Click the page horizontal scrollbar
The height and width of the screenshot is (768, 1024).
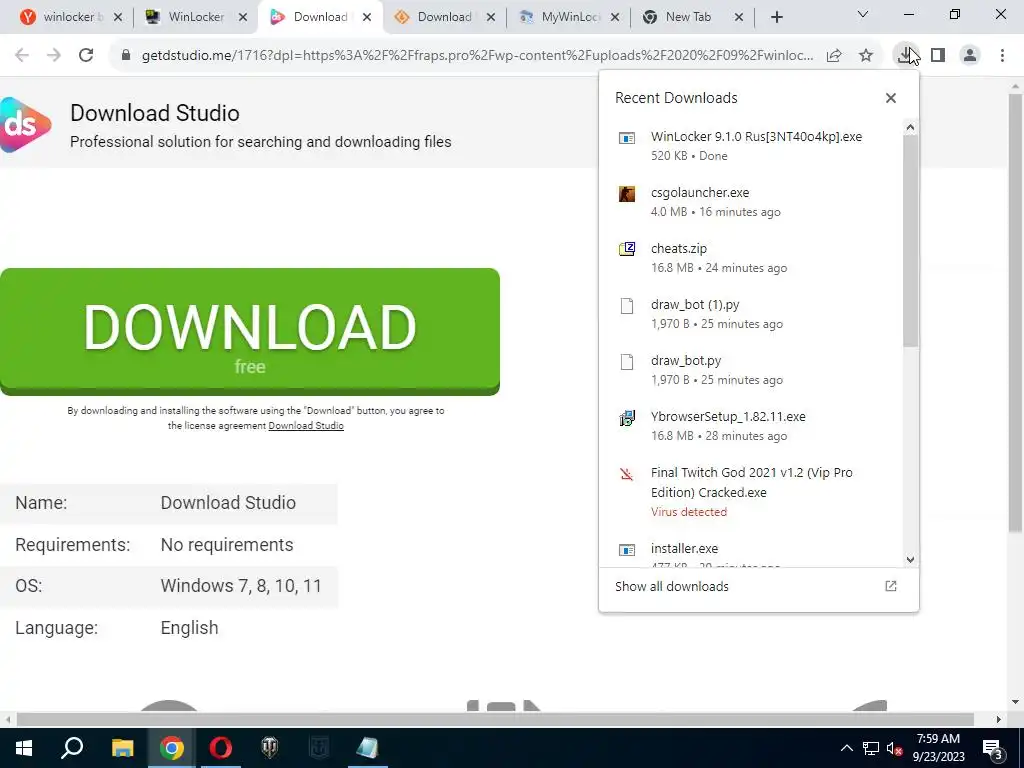pos(495,720)
